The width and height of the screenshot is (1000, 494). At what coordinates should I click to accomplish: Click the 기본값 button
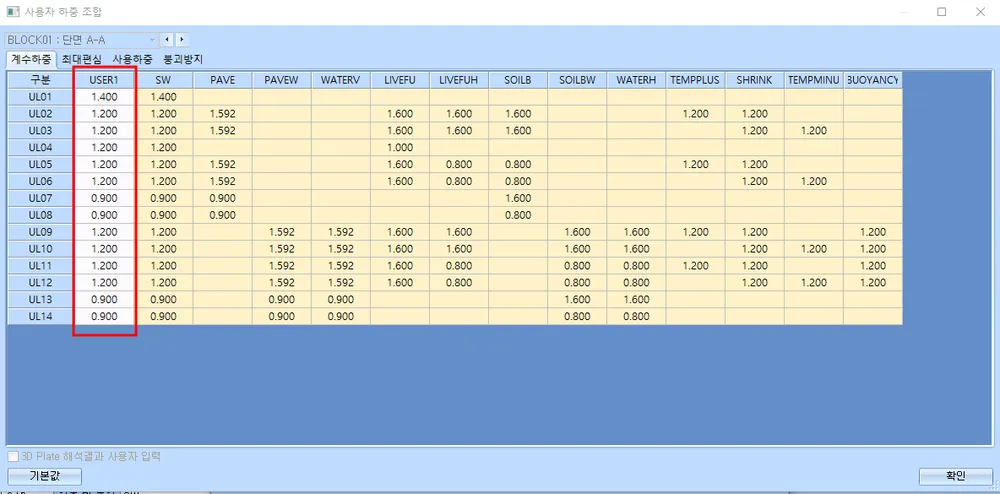(x=45, y=476)
